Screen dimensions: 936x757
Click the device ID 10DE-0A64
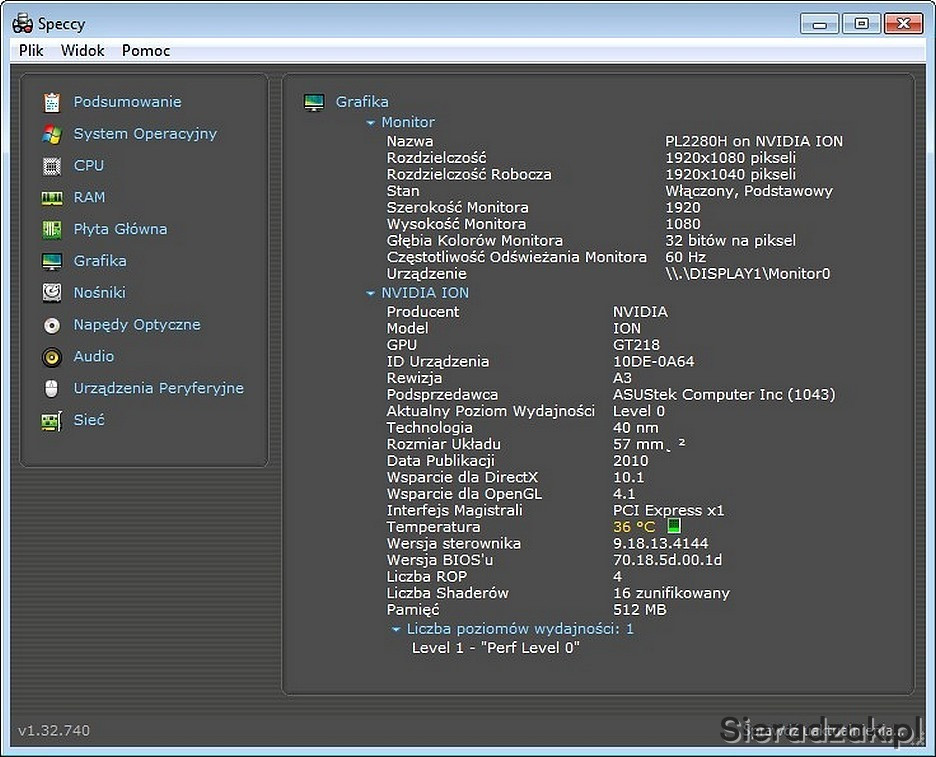tap(654, 362)
